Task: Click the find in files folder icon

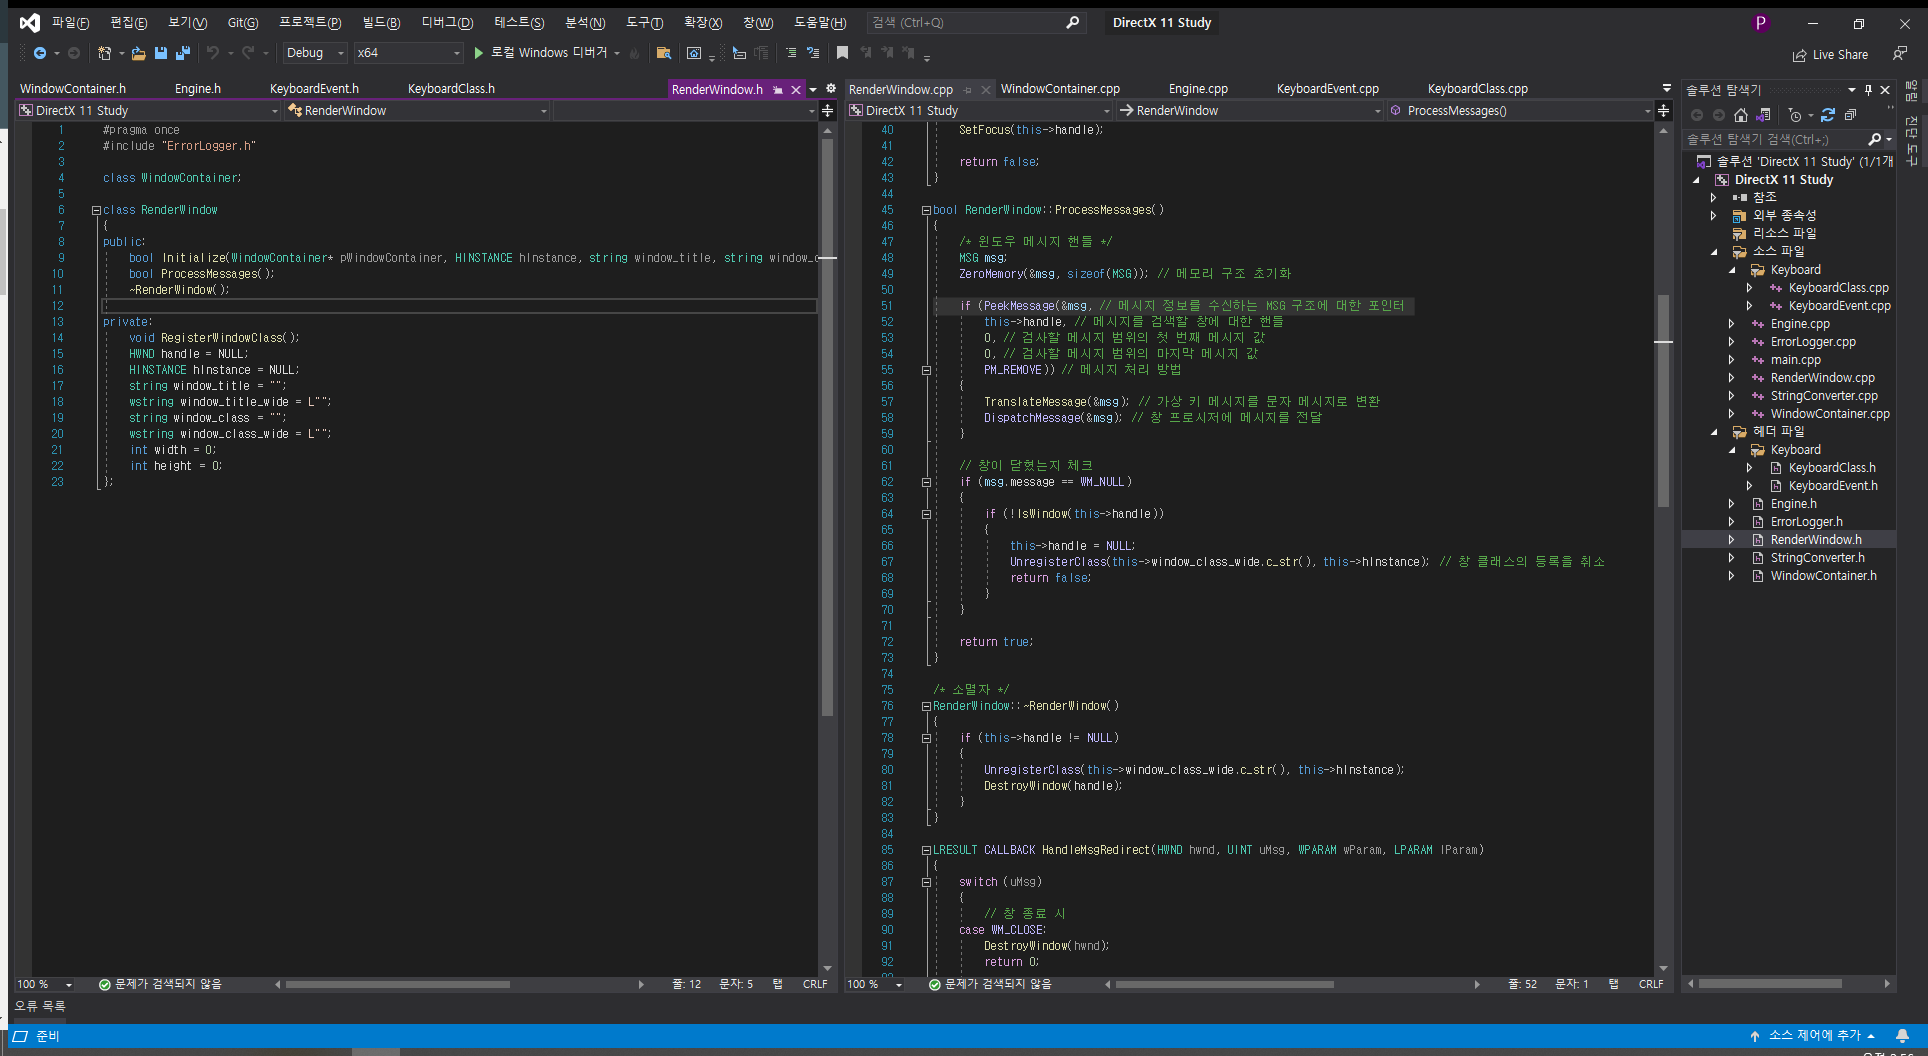Action: point(663,53)
